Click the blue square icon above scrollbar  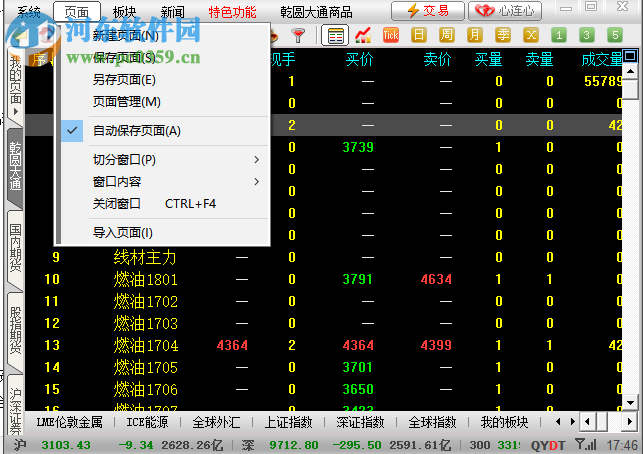coord(630,55)
